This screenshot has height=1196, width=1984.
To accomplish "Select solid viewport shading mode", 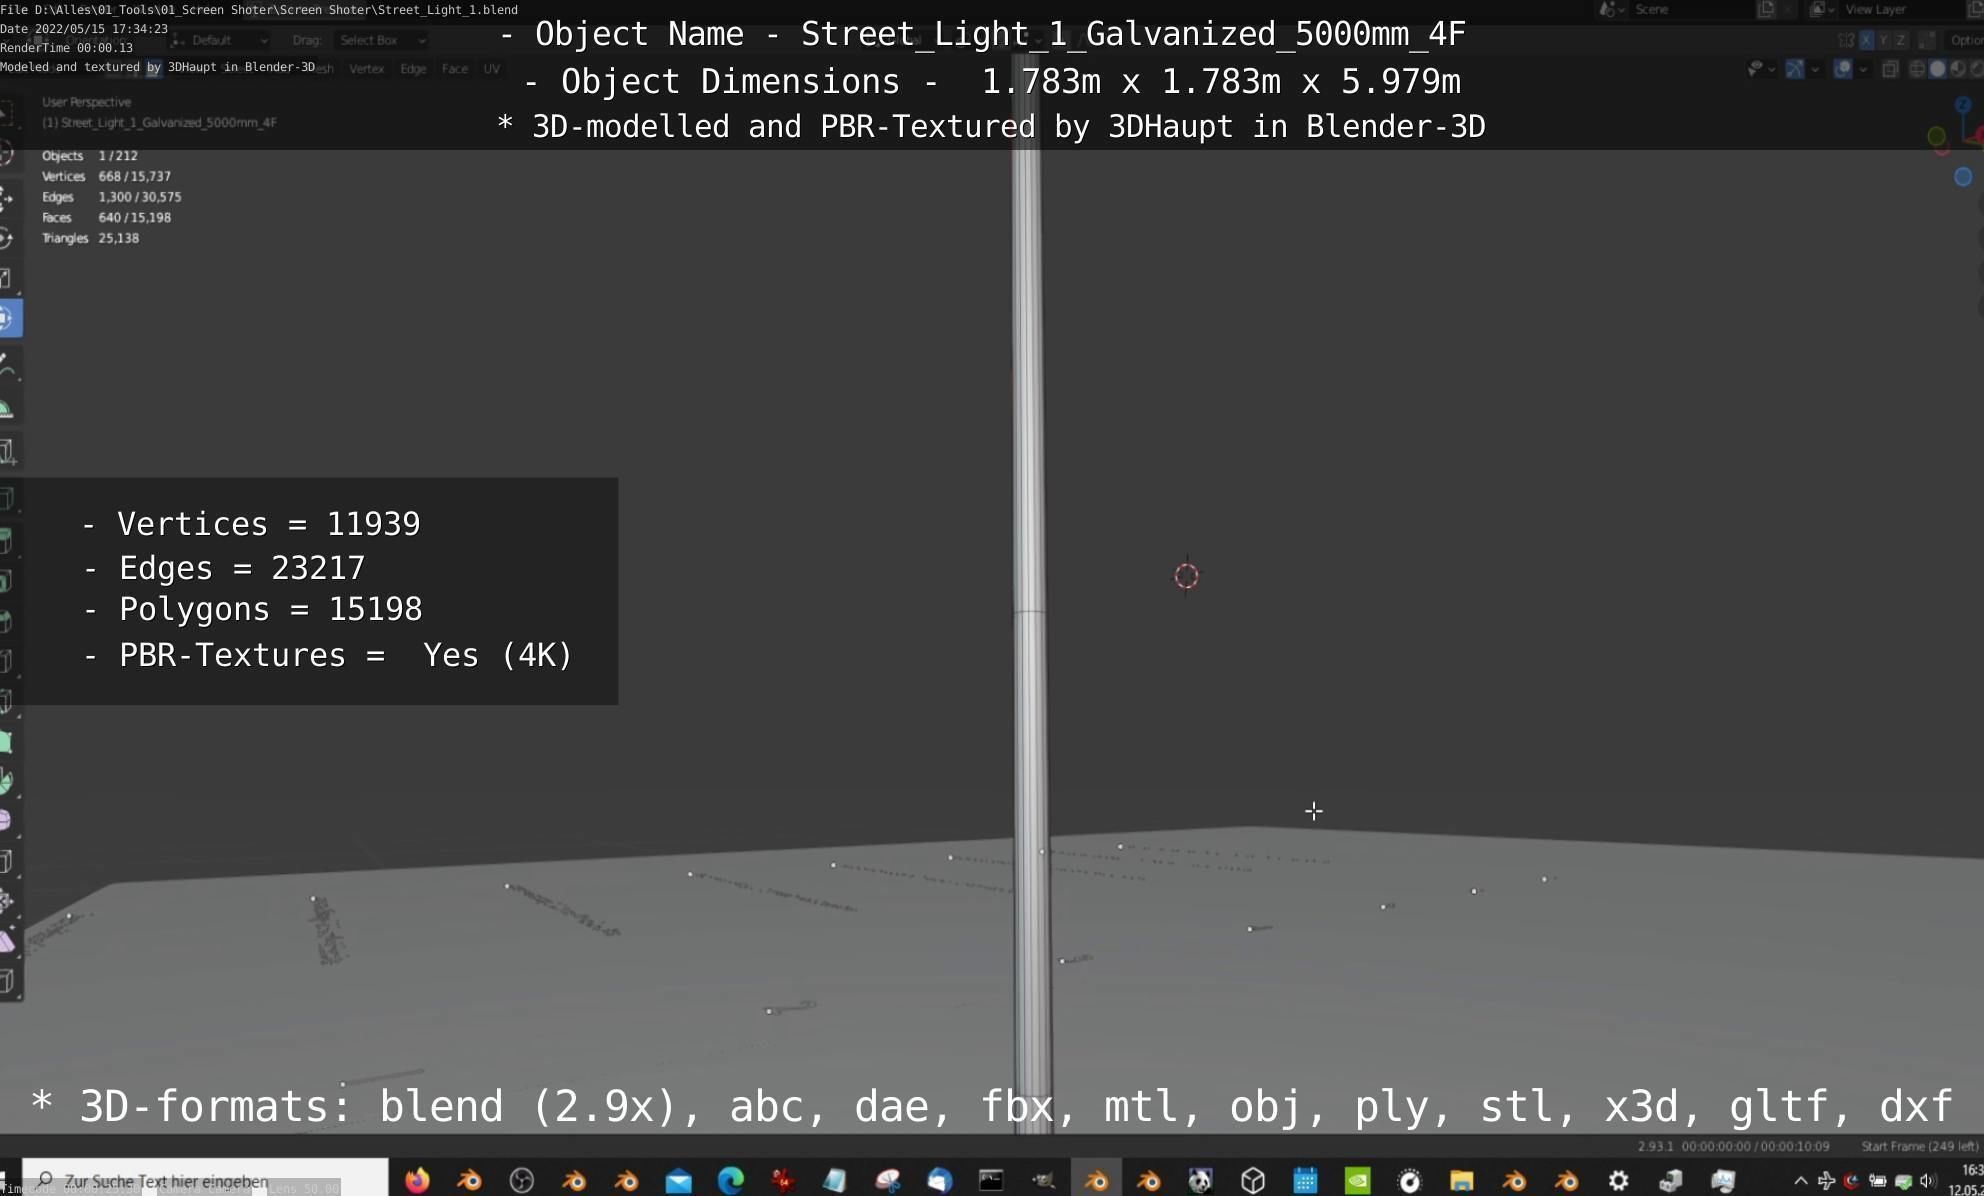I will (1937, 69).
